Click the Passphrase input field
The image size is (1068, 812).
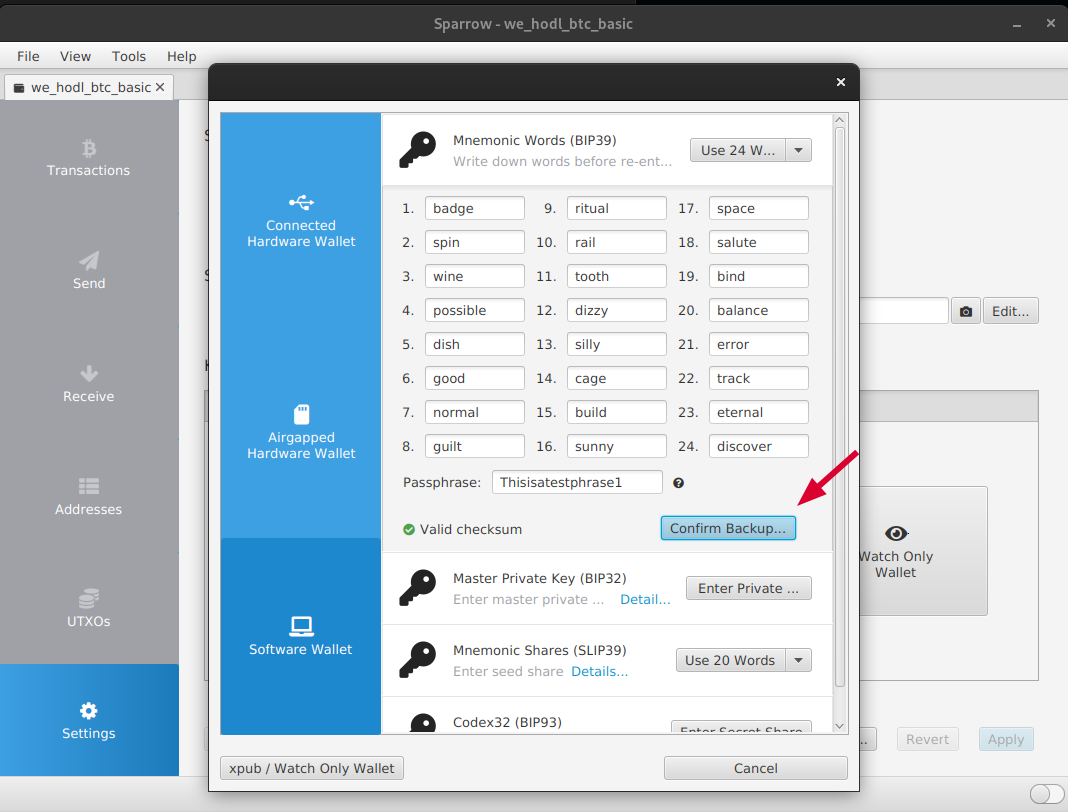pos(577,482)
